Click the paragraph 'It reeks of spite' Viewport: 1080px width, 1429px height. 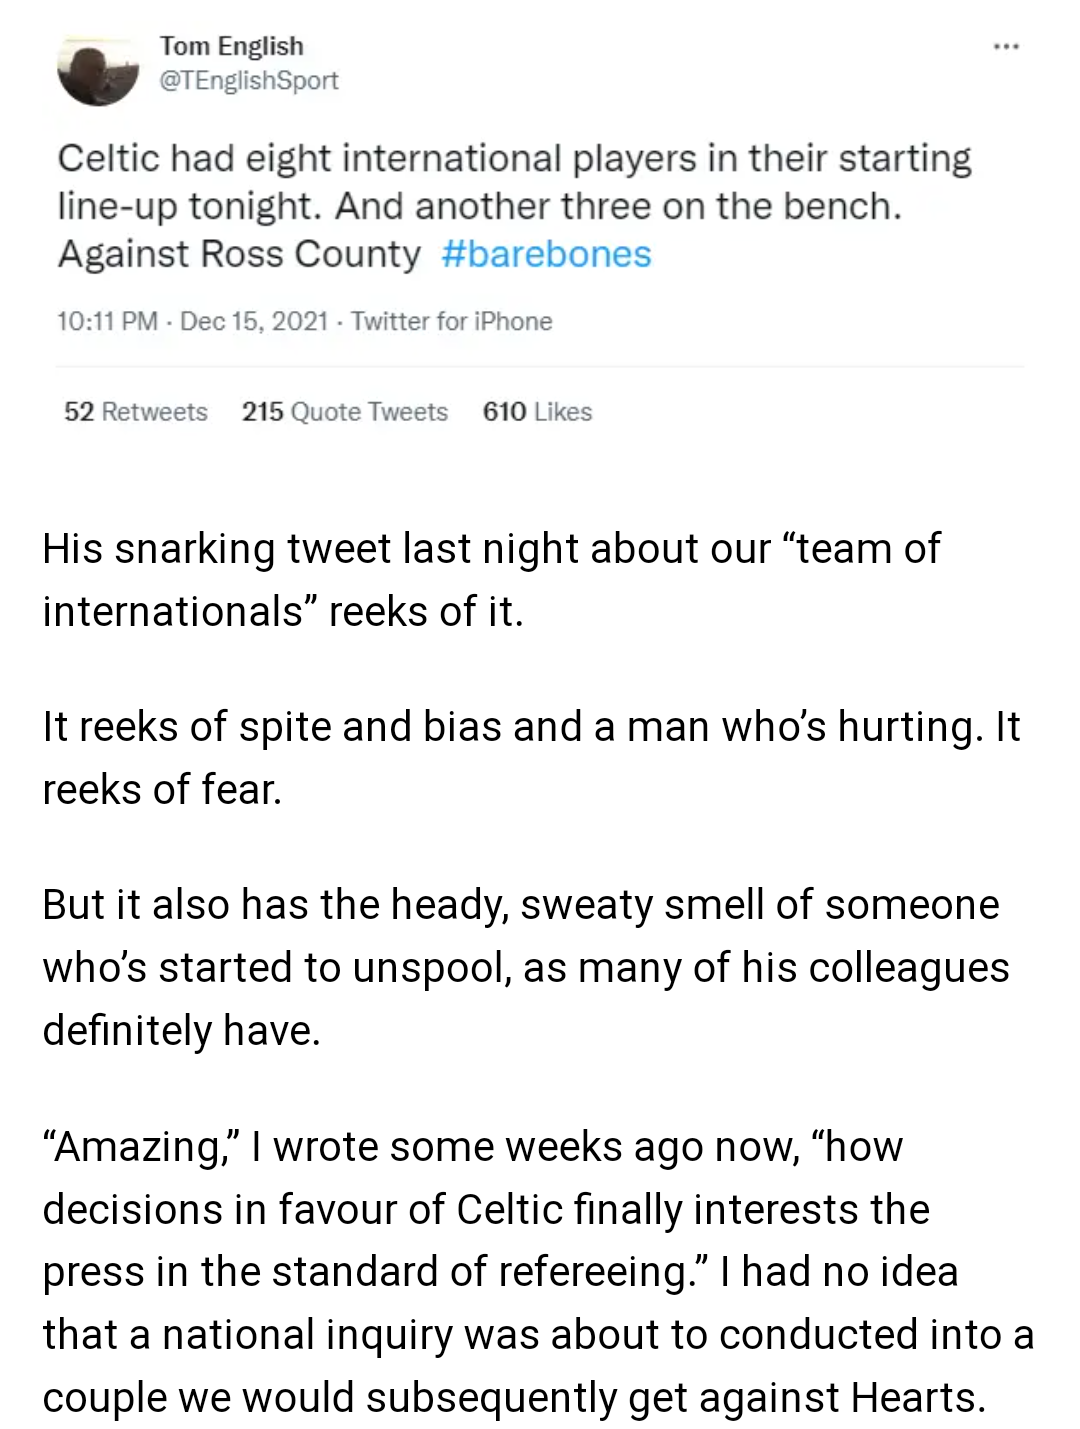(x=531, y=758)
